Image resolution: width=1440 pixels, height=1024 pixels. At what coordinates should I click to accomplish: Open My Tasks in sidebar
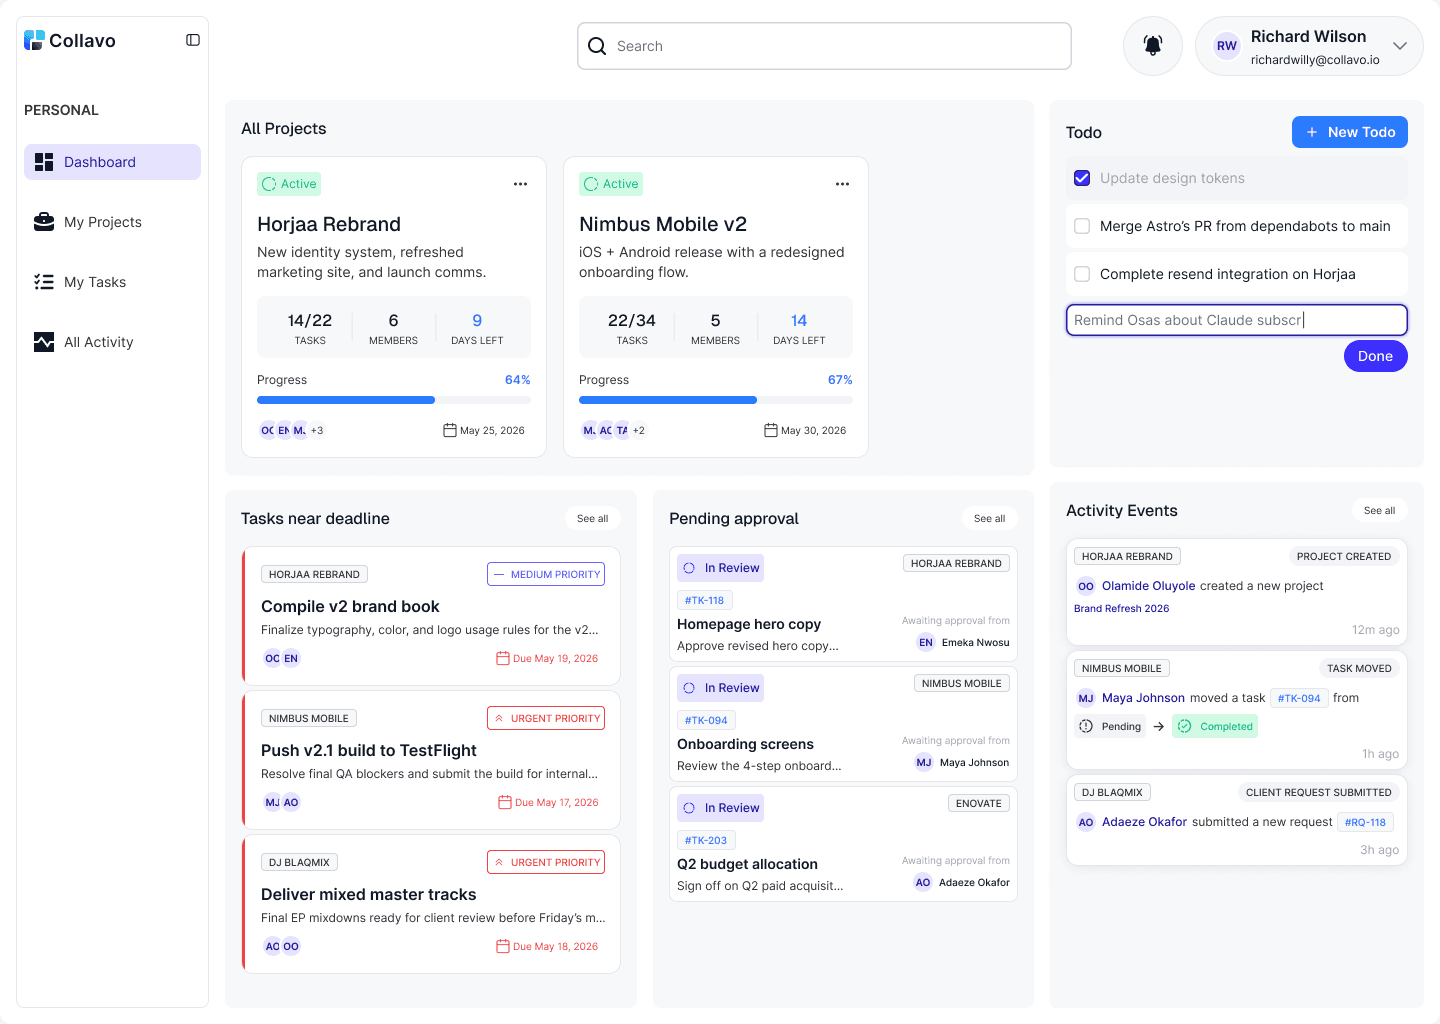coord(112,282)
